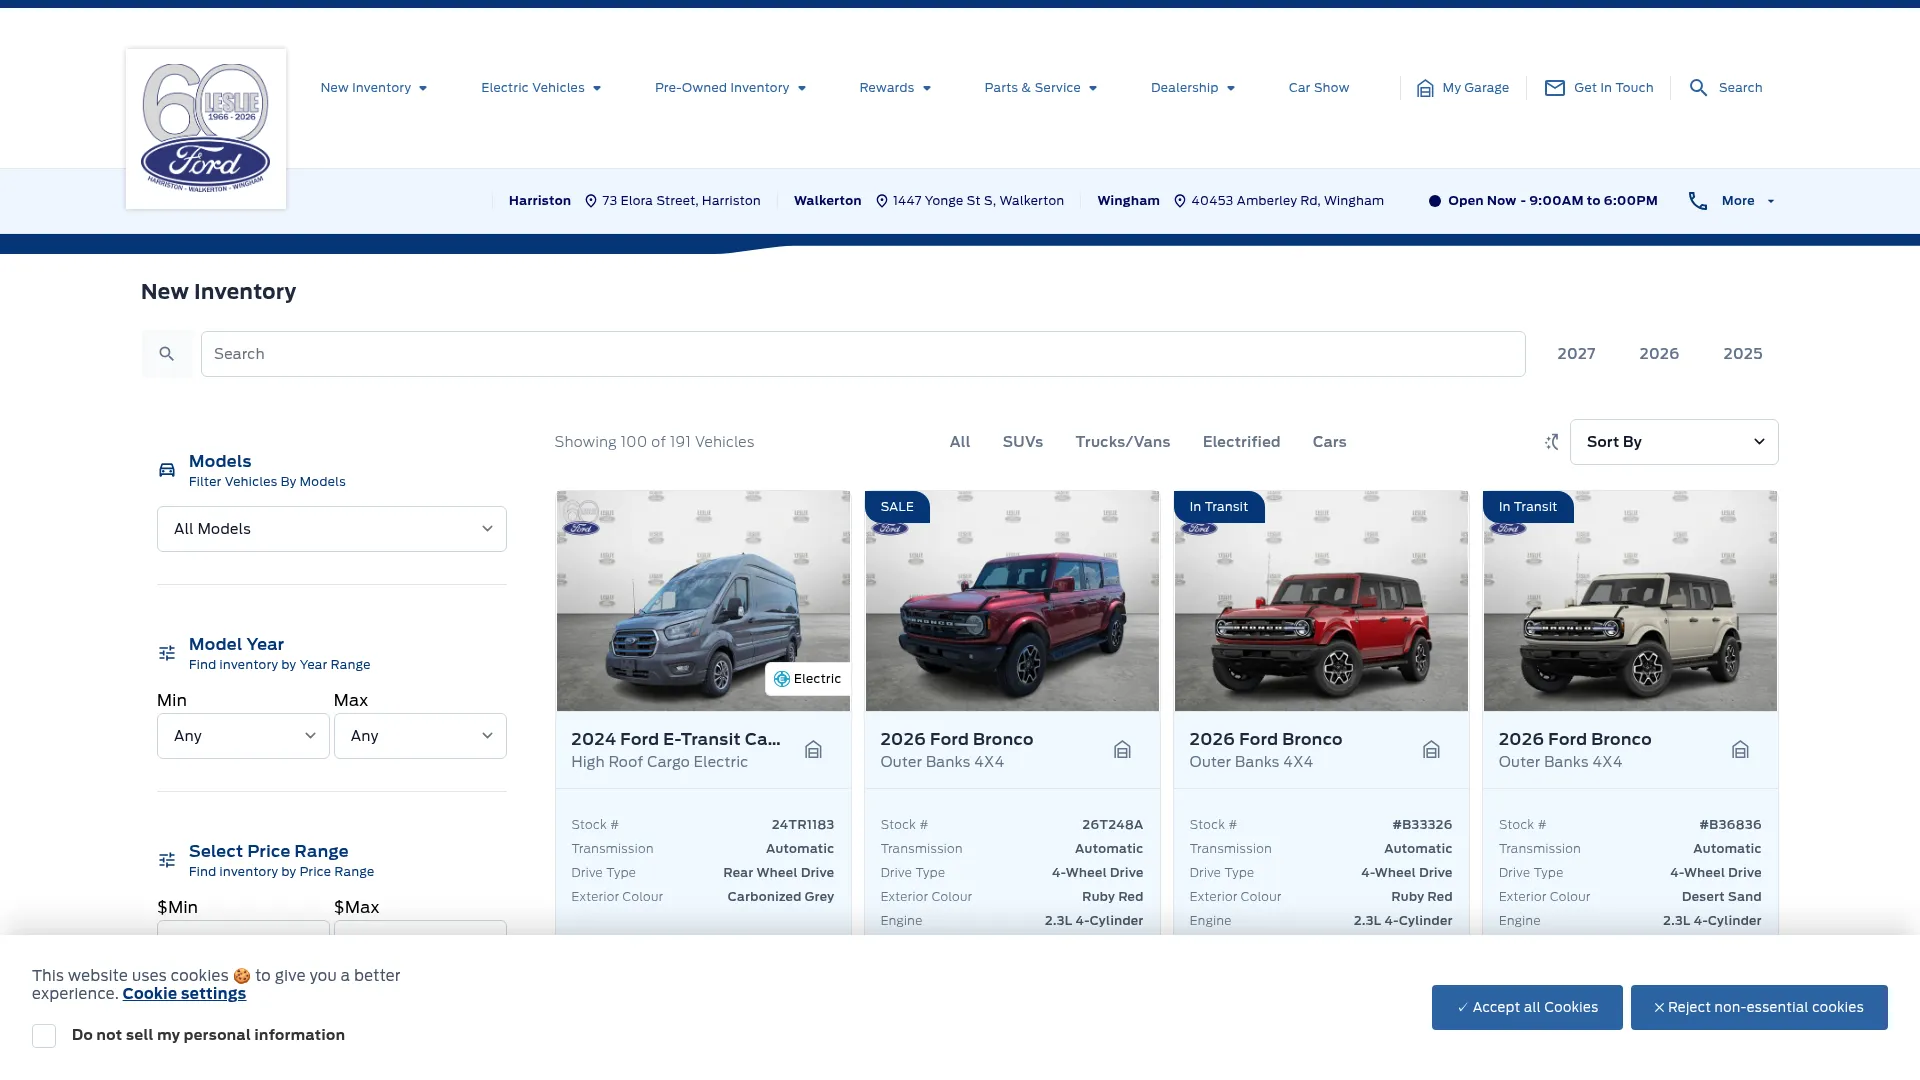
Task: Expand the Parts & Service menu
Action: 1041,88
